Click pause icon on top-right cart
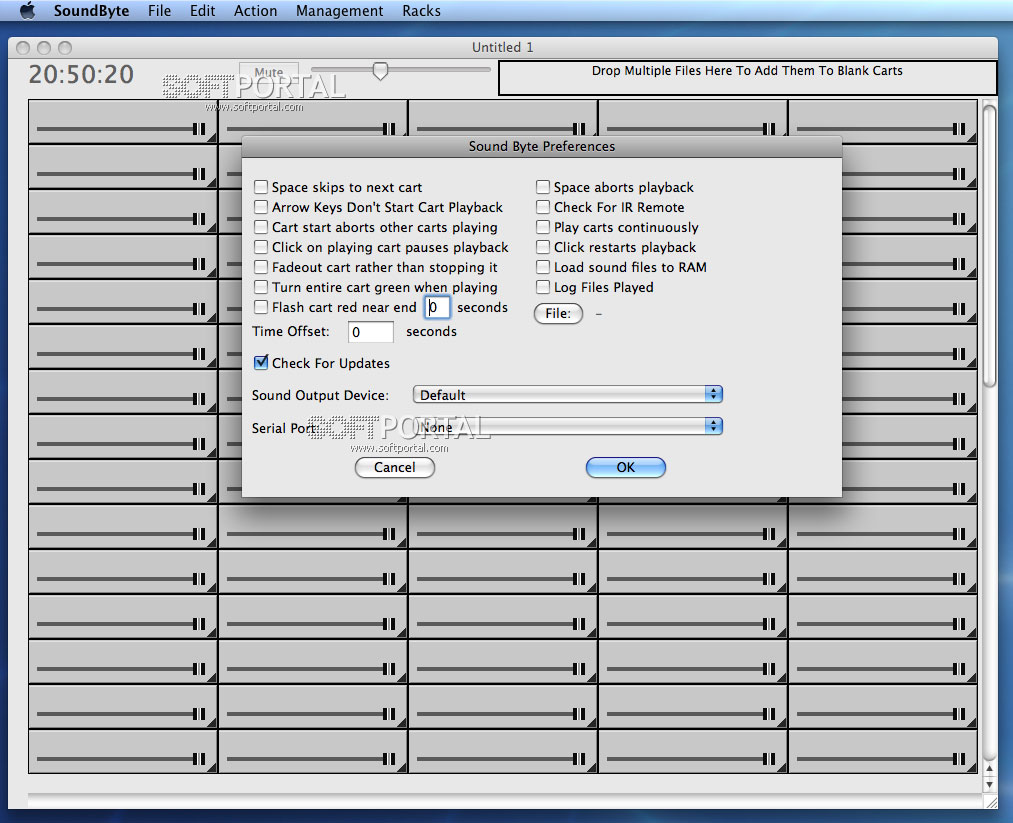The width and height of the screenshot is (1013, 823). click(x=959, y=129)
